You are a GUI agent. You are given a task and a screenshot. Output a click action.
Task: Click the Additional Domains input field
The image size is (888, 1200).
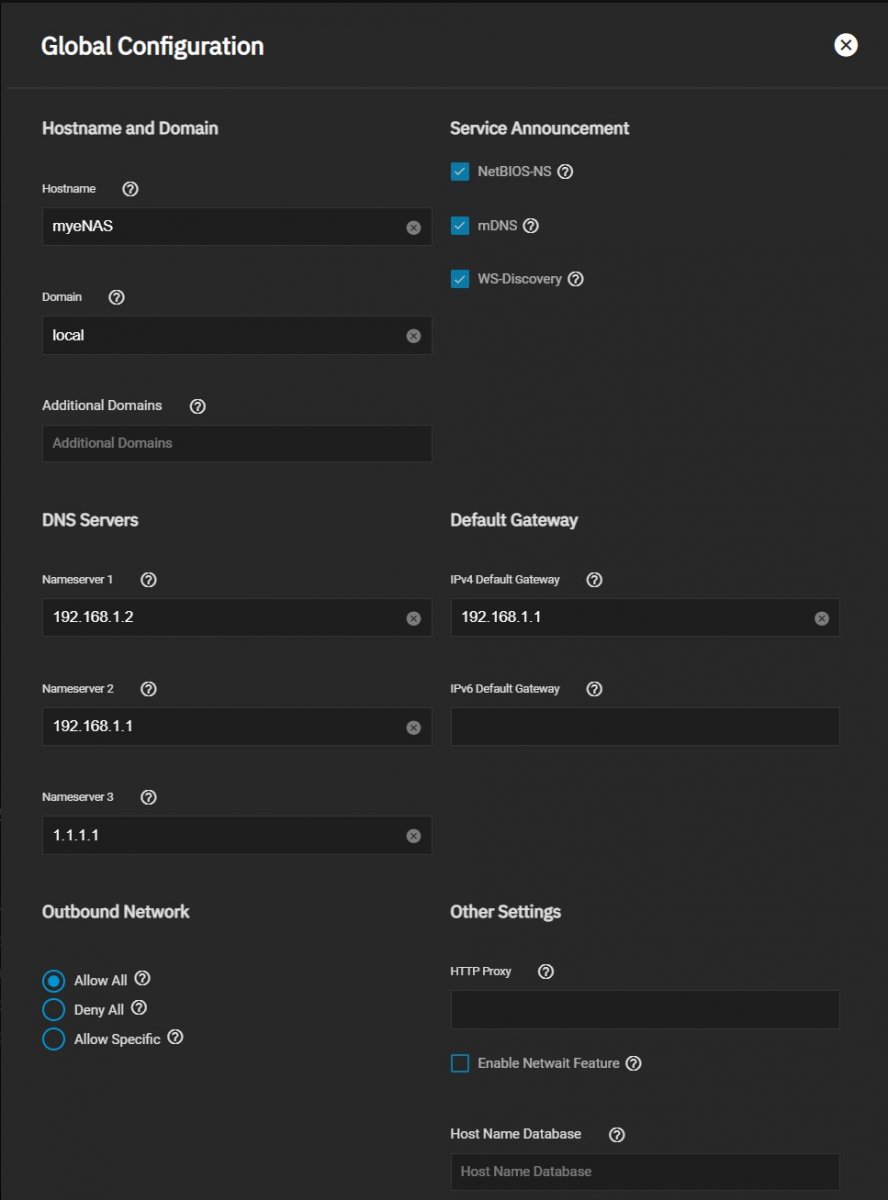coord(236,443)
